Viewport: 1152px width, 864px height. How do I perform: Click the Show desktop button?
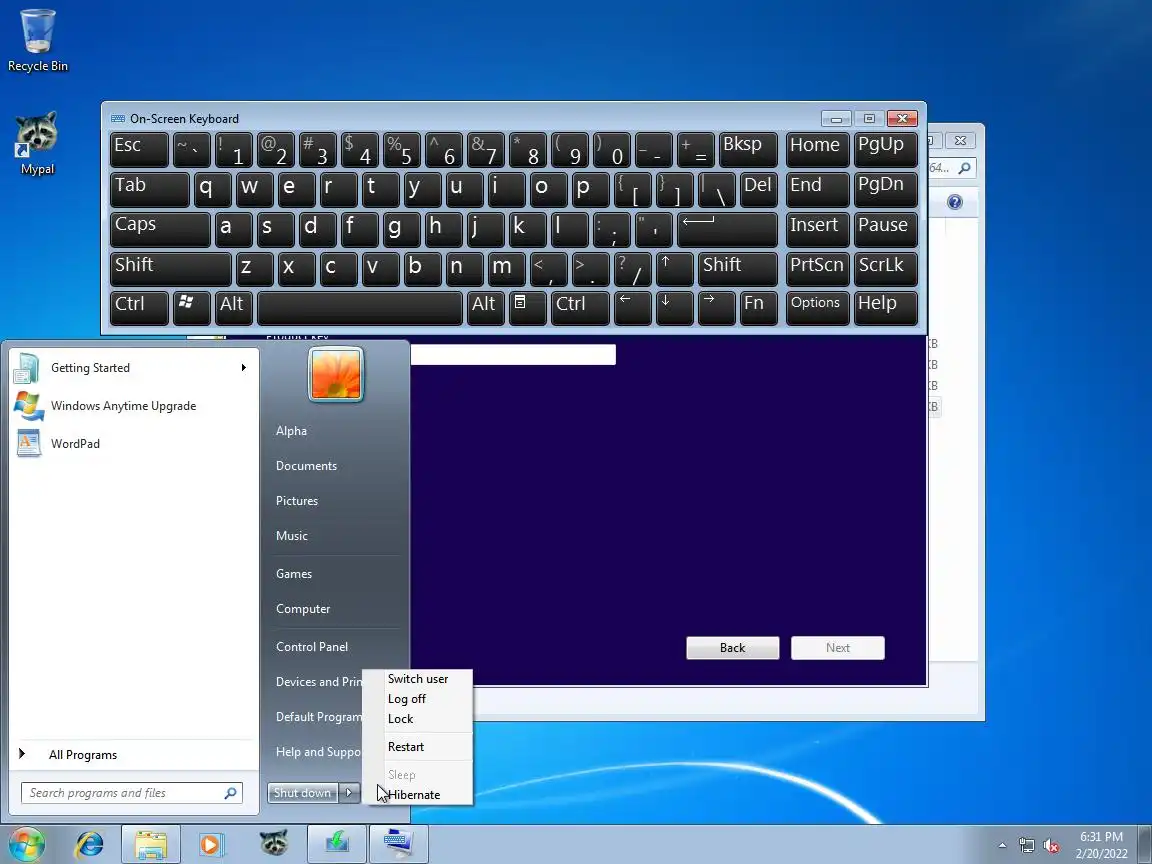(1146, 844)
